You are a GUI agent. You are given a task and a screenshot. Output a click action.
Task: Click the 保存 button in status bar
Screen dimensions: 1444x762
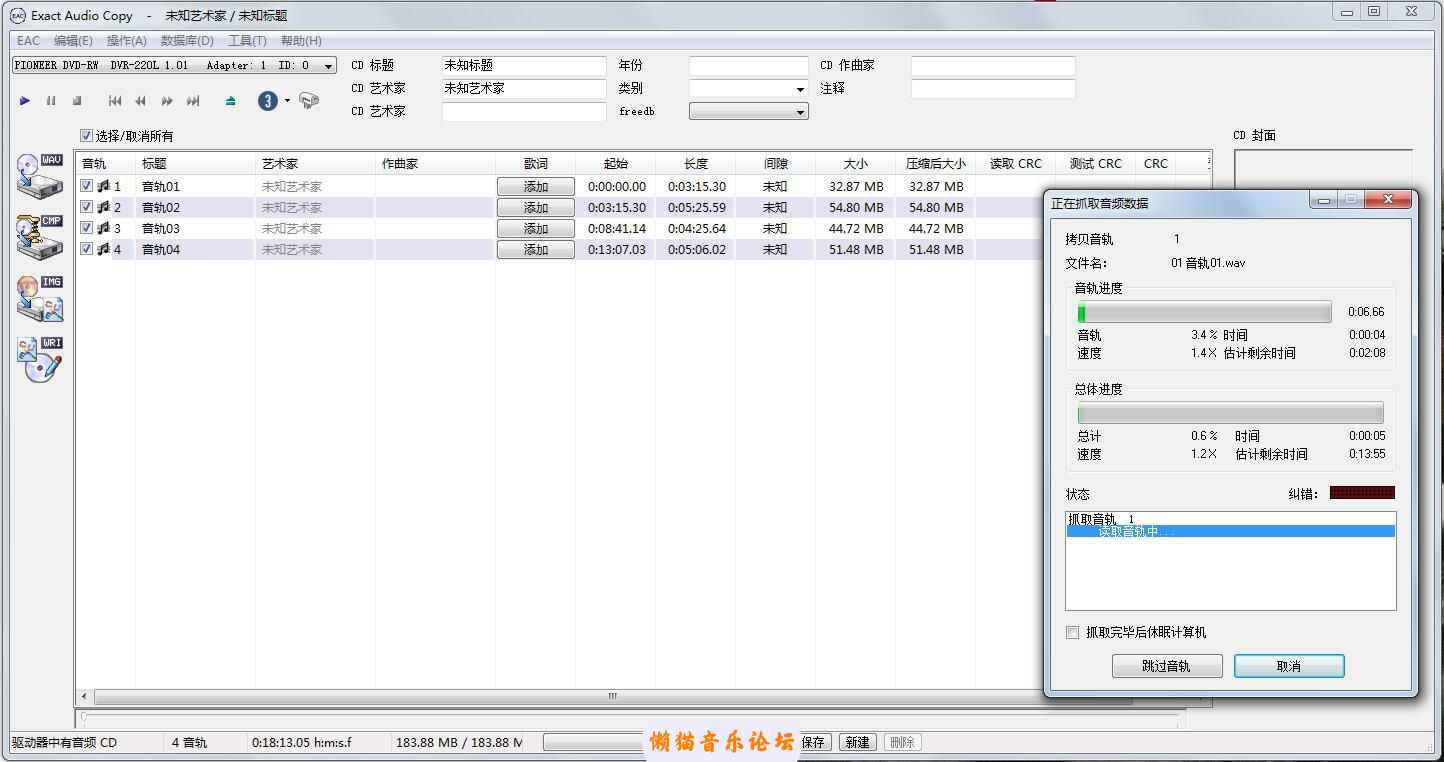pyautogui.click(x=813, y=742)
